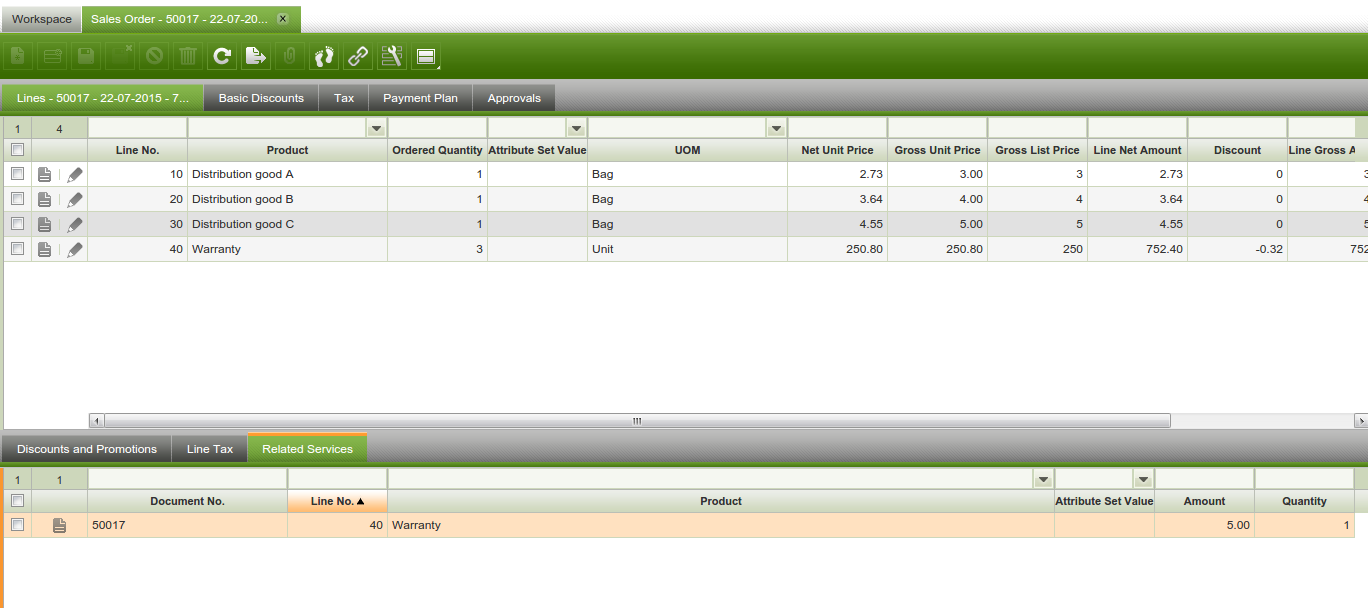Open form icon in Related Services row 50017

point(59,526)
